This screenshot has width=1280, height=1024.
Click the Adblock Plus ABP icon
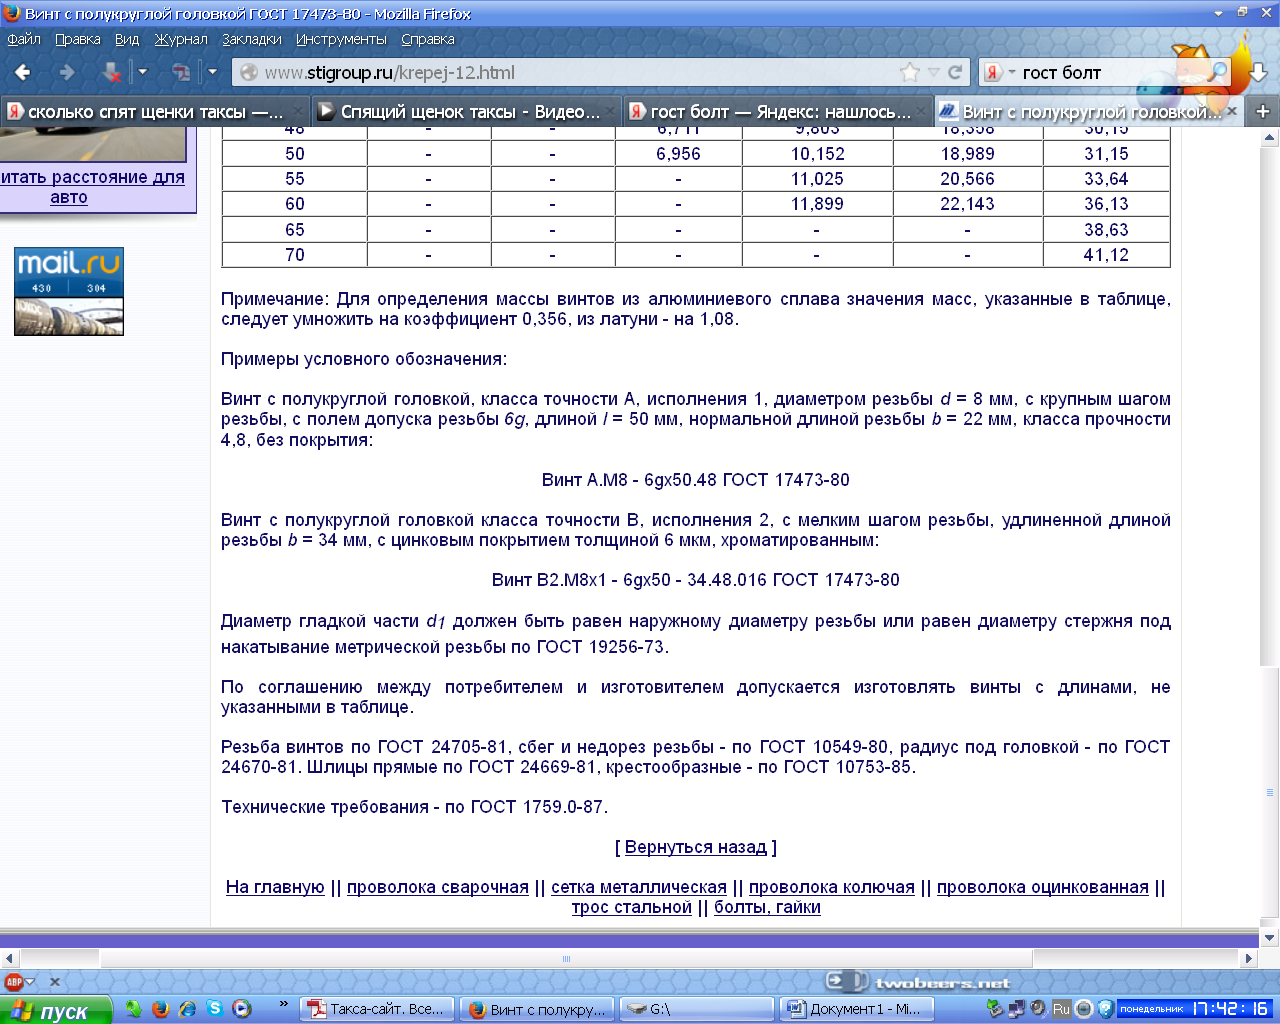[14, 982]
